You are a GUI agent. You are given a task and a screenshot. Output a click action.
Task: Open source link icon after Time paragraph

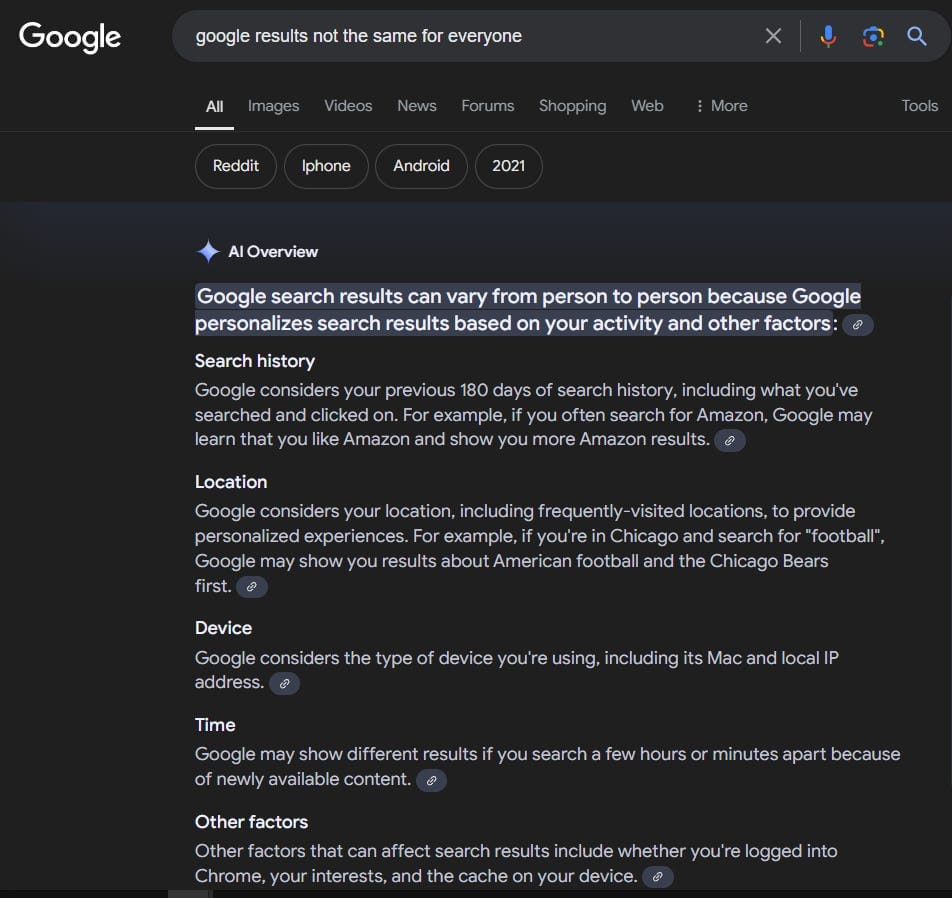432,781
